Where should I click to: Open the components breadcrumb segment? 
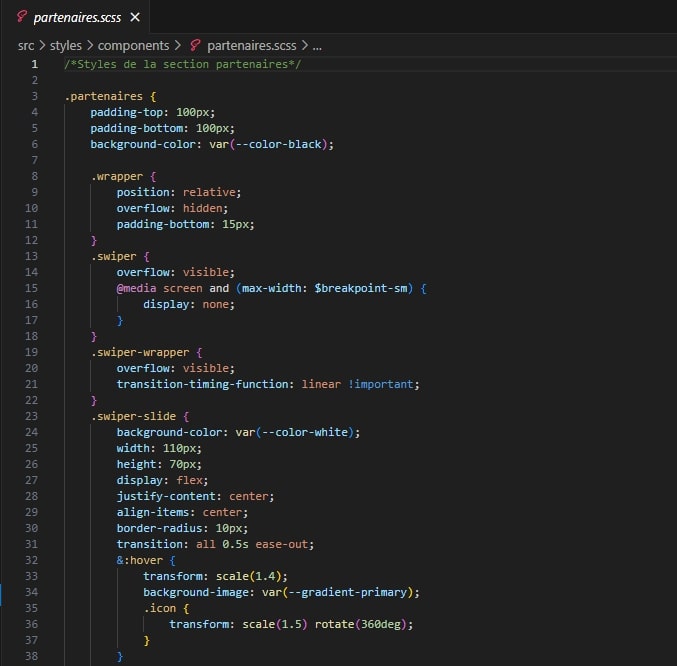(x=134, y=45)
